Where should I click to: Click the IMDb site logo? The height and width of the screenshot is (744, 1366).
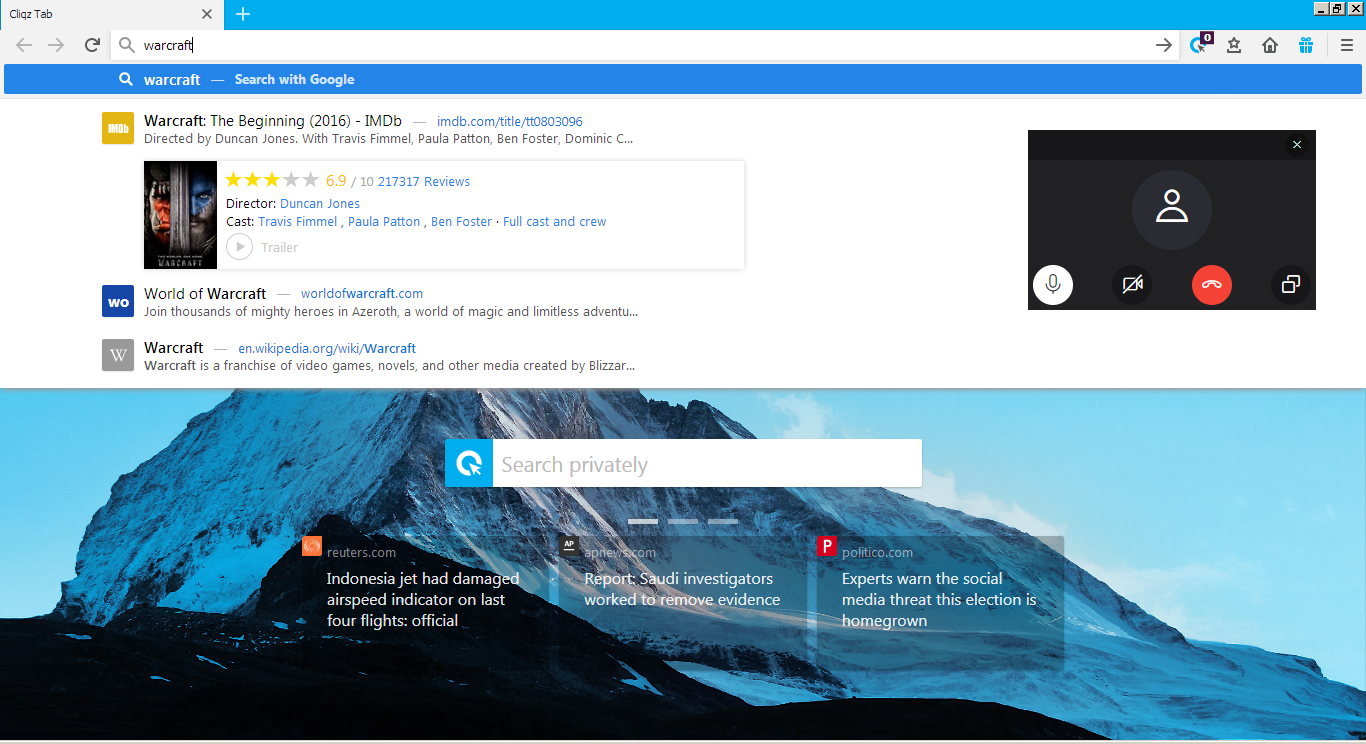coord(118,128)
